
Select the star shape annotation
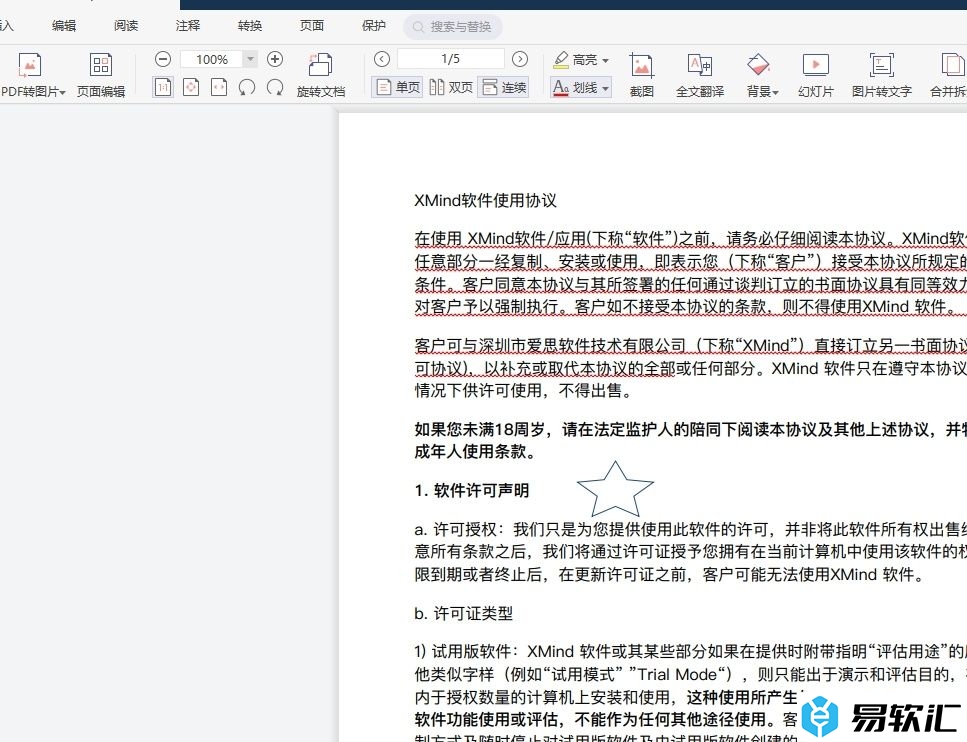click(x=615, y=490)
